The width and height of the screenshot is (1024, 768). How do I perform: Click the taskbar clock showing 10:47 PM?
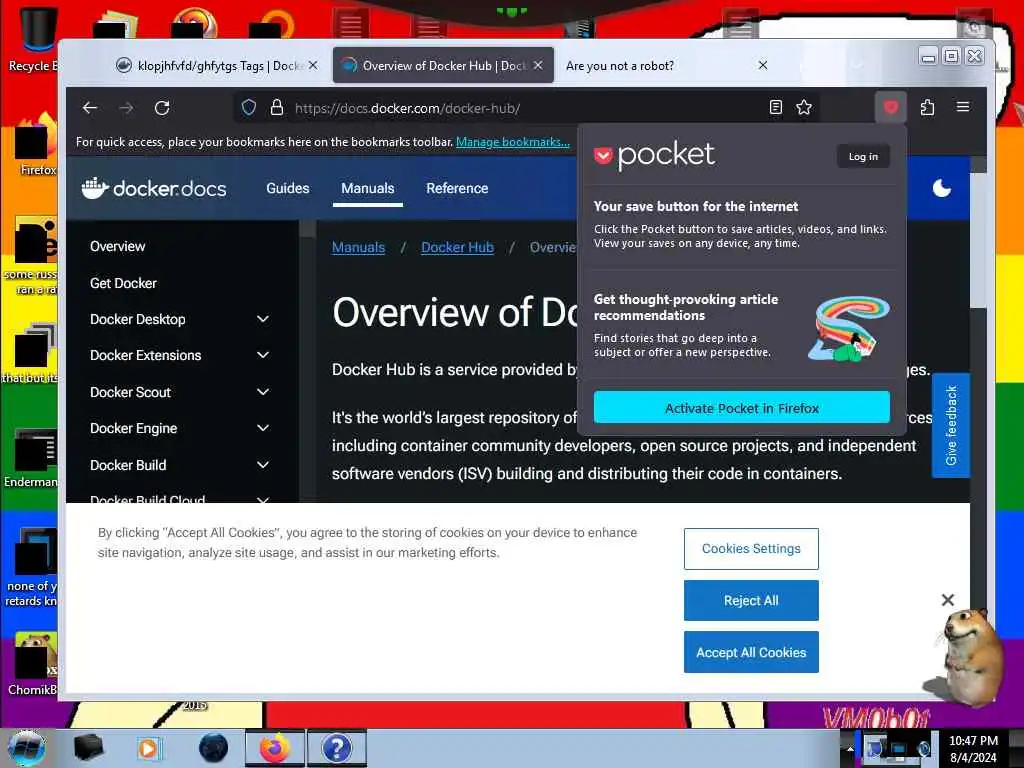click(x=973, y=749)
